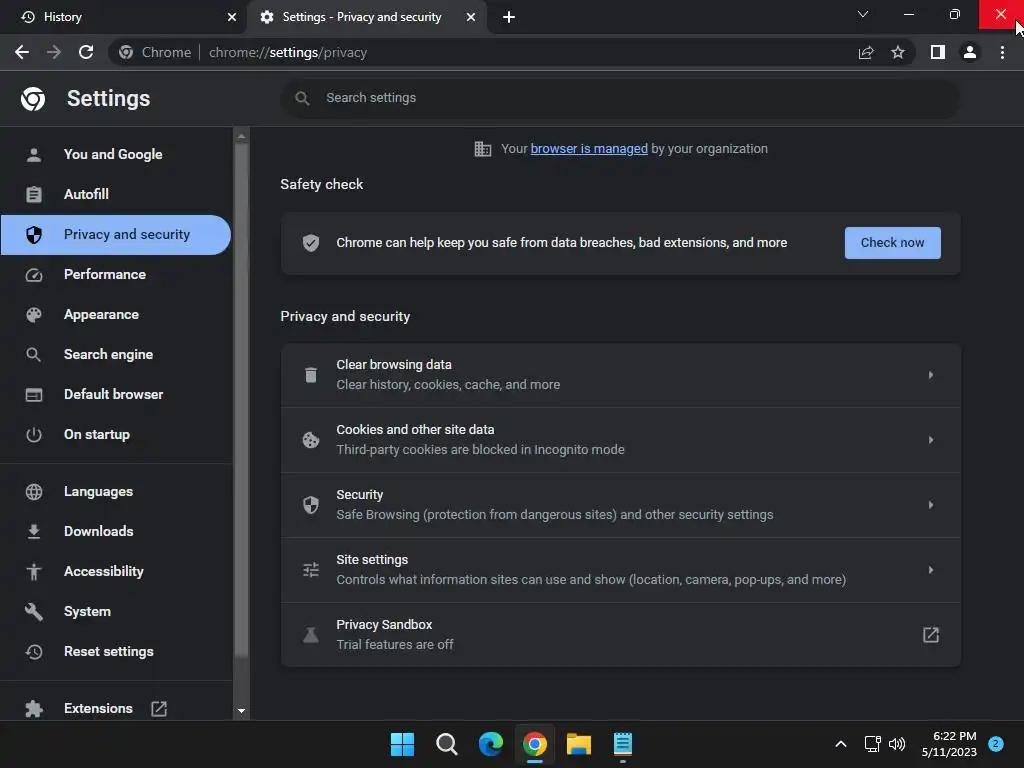Show hidden system tray icons

pos(841,744)
